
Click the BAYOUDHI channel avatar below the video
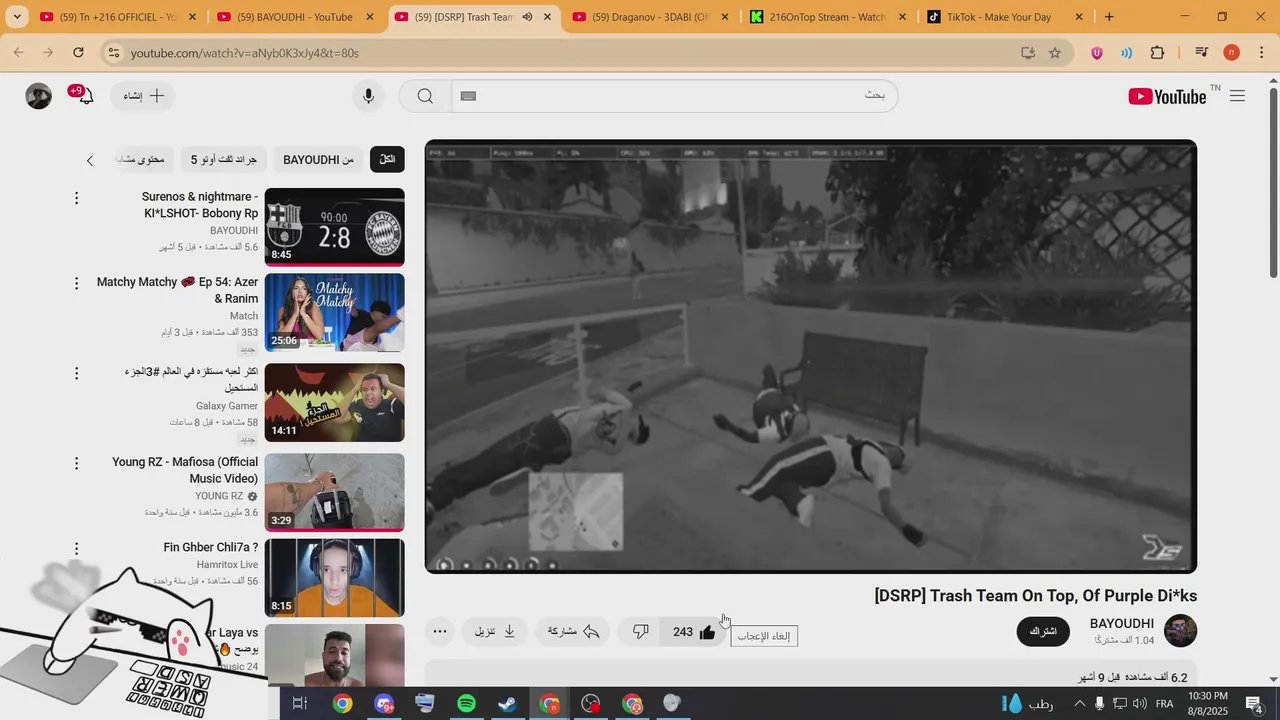tap(1180, 631)
